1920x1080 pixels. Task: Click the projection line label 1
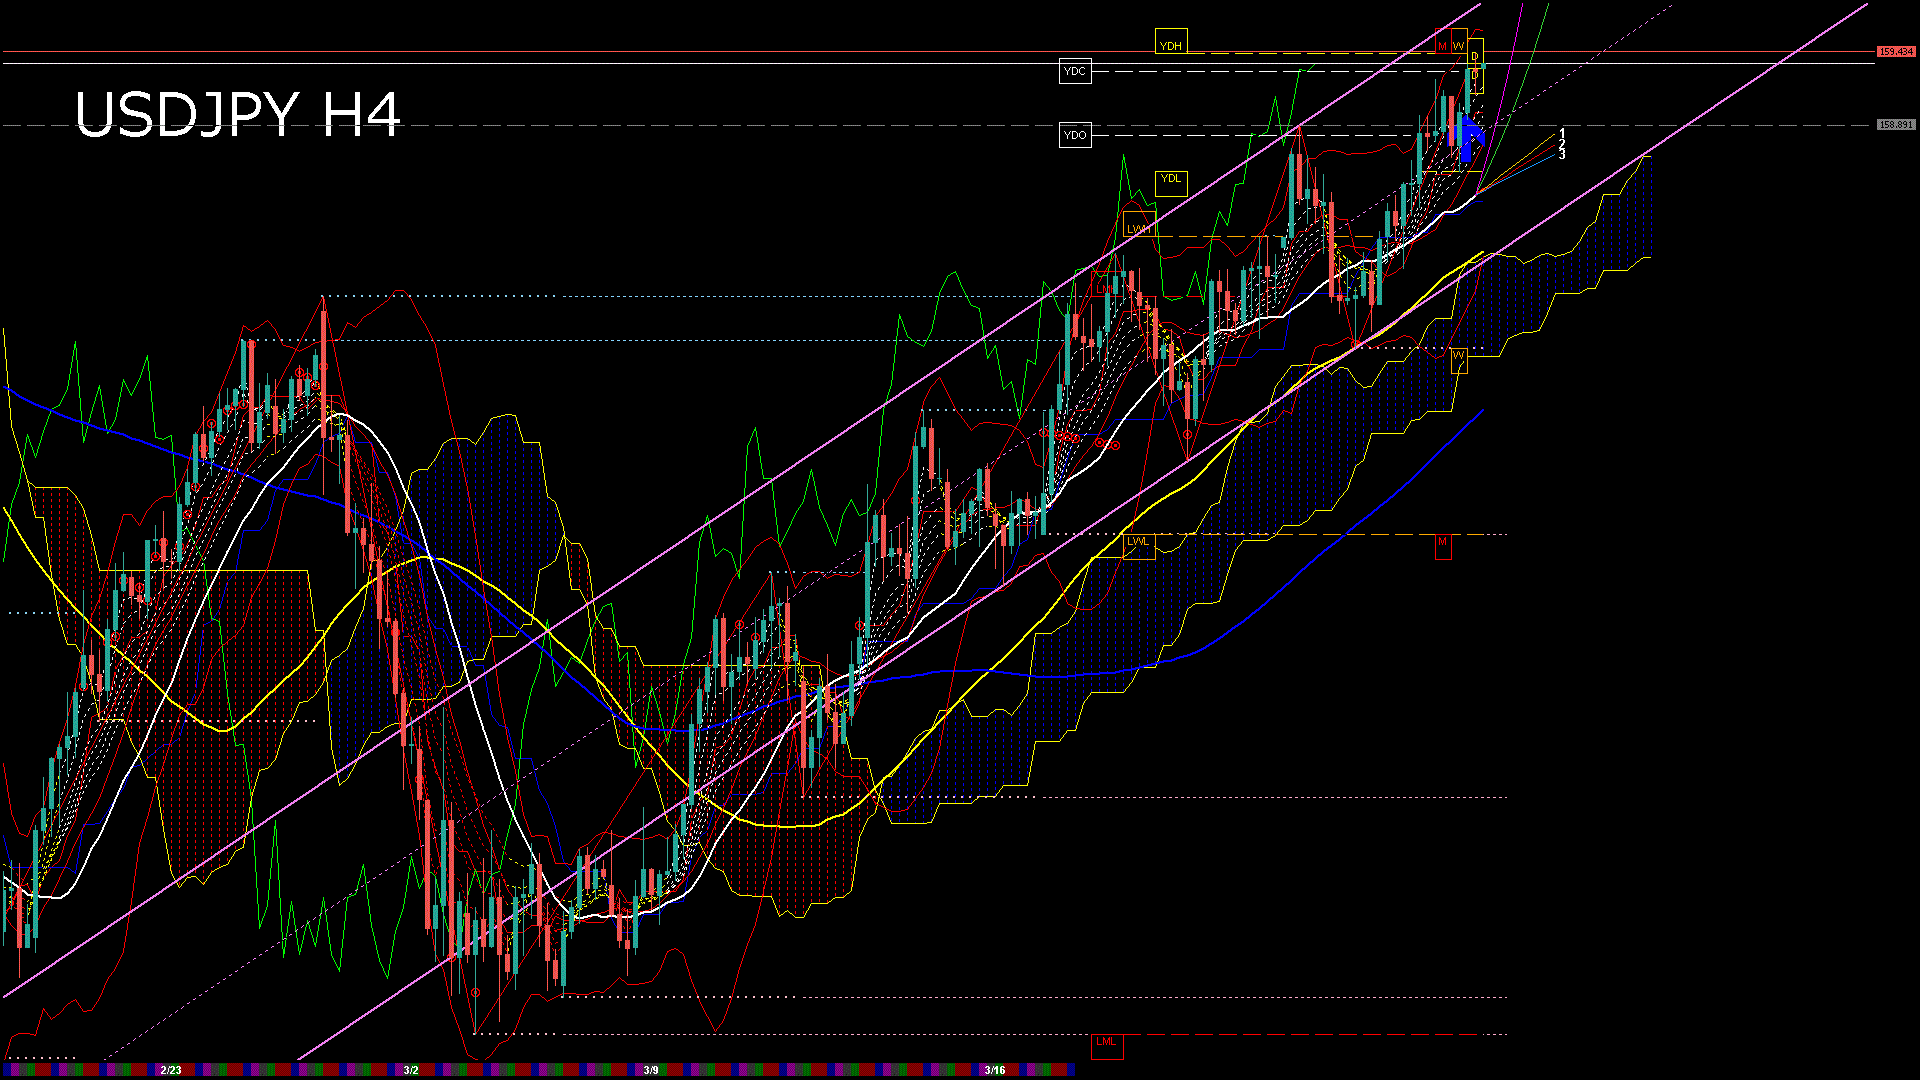pos(1562,133)
